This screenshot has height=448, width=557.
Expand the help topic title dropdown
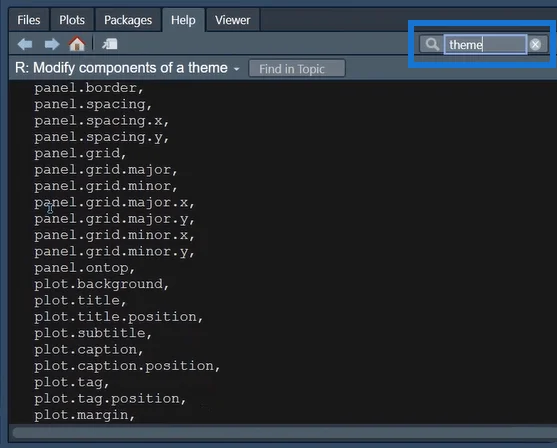237,69
